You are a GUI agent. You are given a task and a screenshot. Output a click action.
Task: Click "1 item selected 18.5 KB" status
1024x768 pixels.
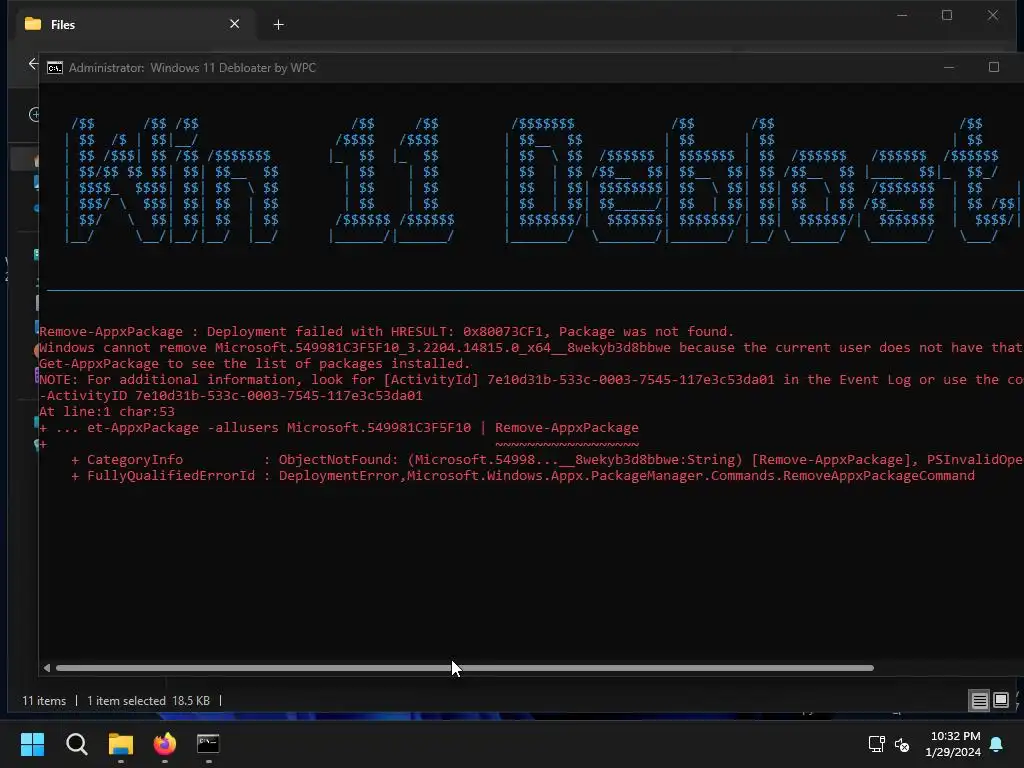point(148,701)
